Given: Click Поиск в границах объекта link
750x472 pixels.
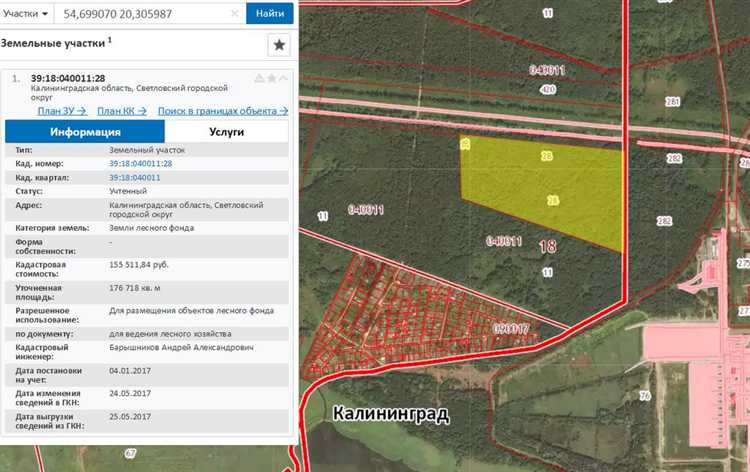Looking at the screenshot, I should [223, 111].
